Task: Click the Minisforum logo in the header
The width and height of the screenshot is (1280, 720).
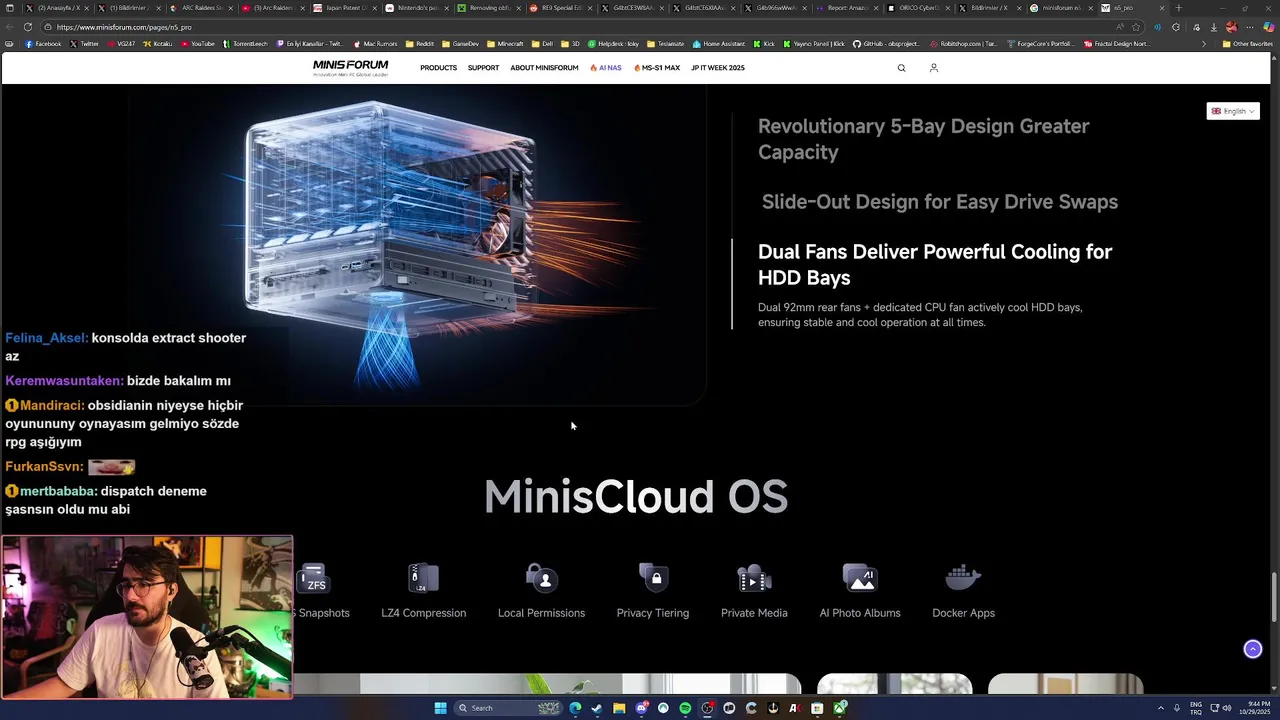Action: (350, 68)
